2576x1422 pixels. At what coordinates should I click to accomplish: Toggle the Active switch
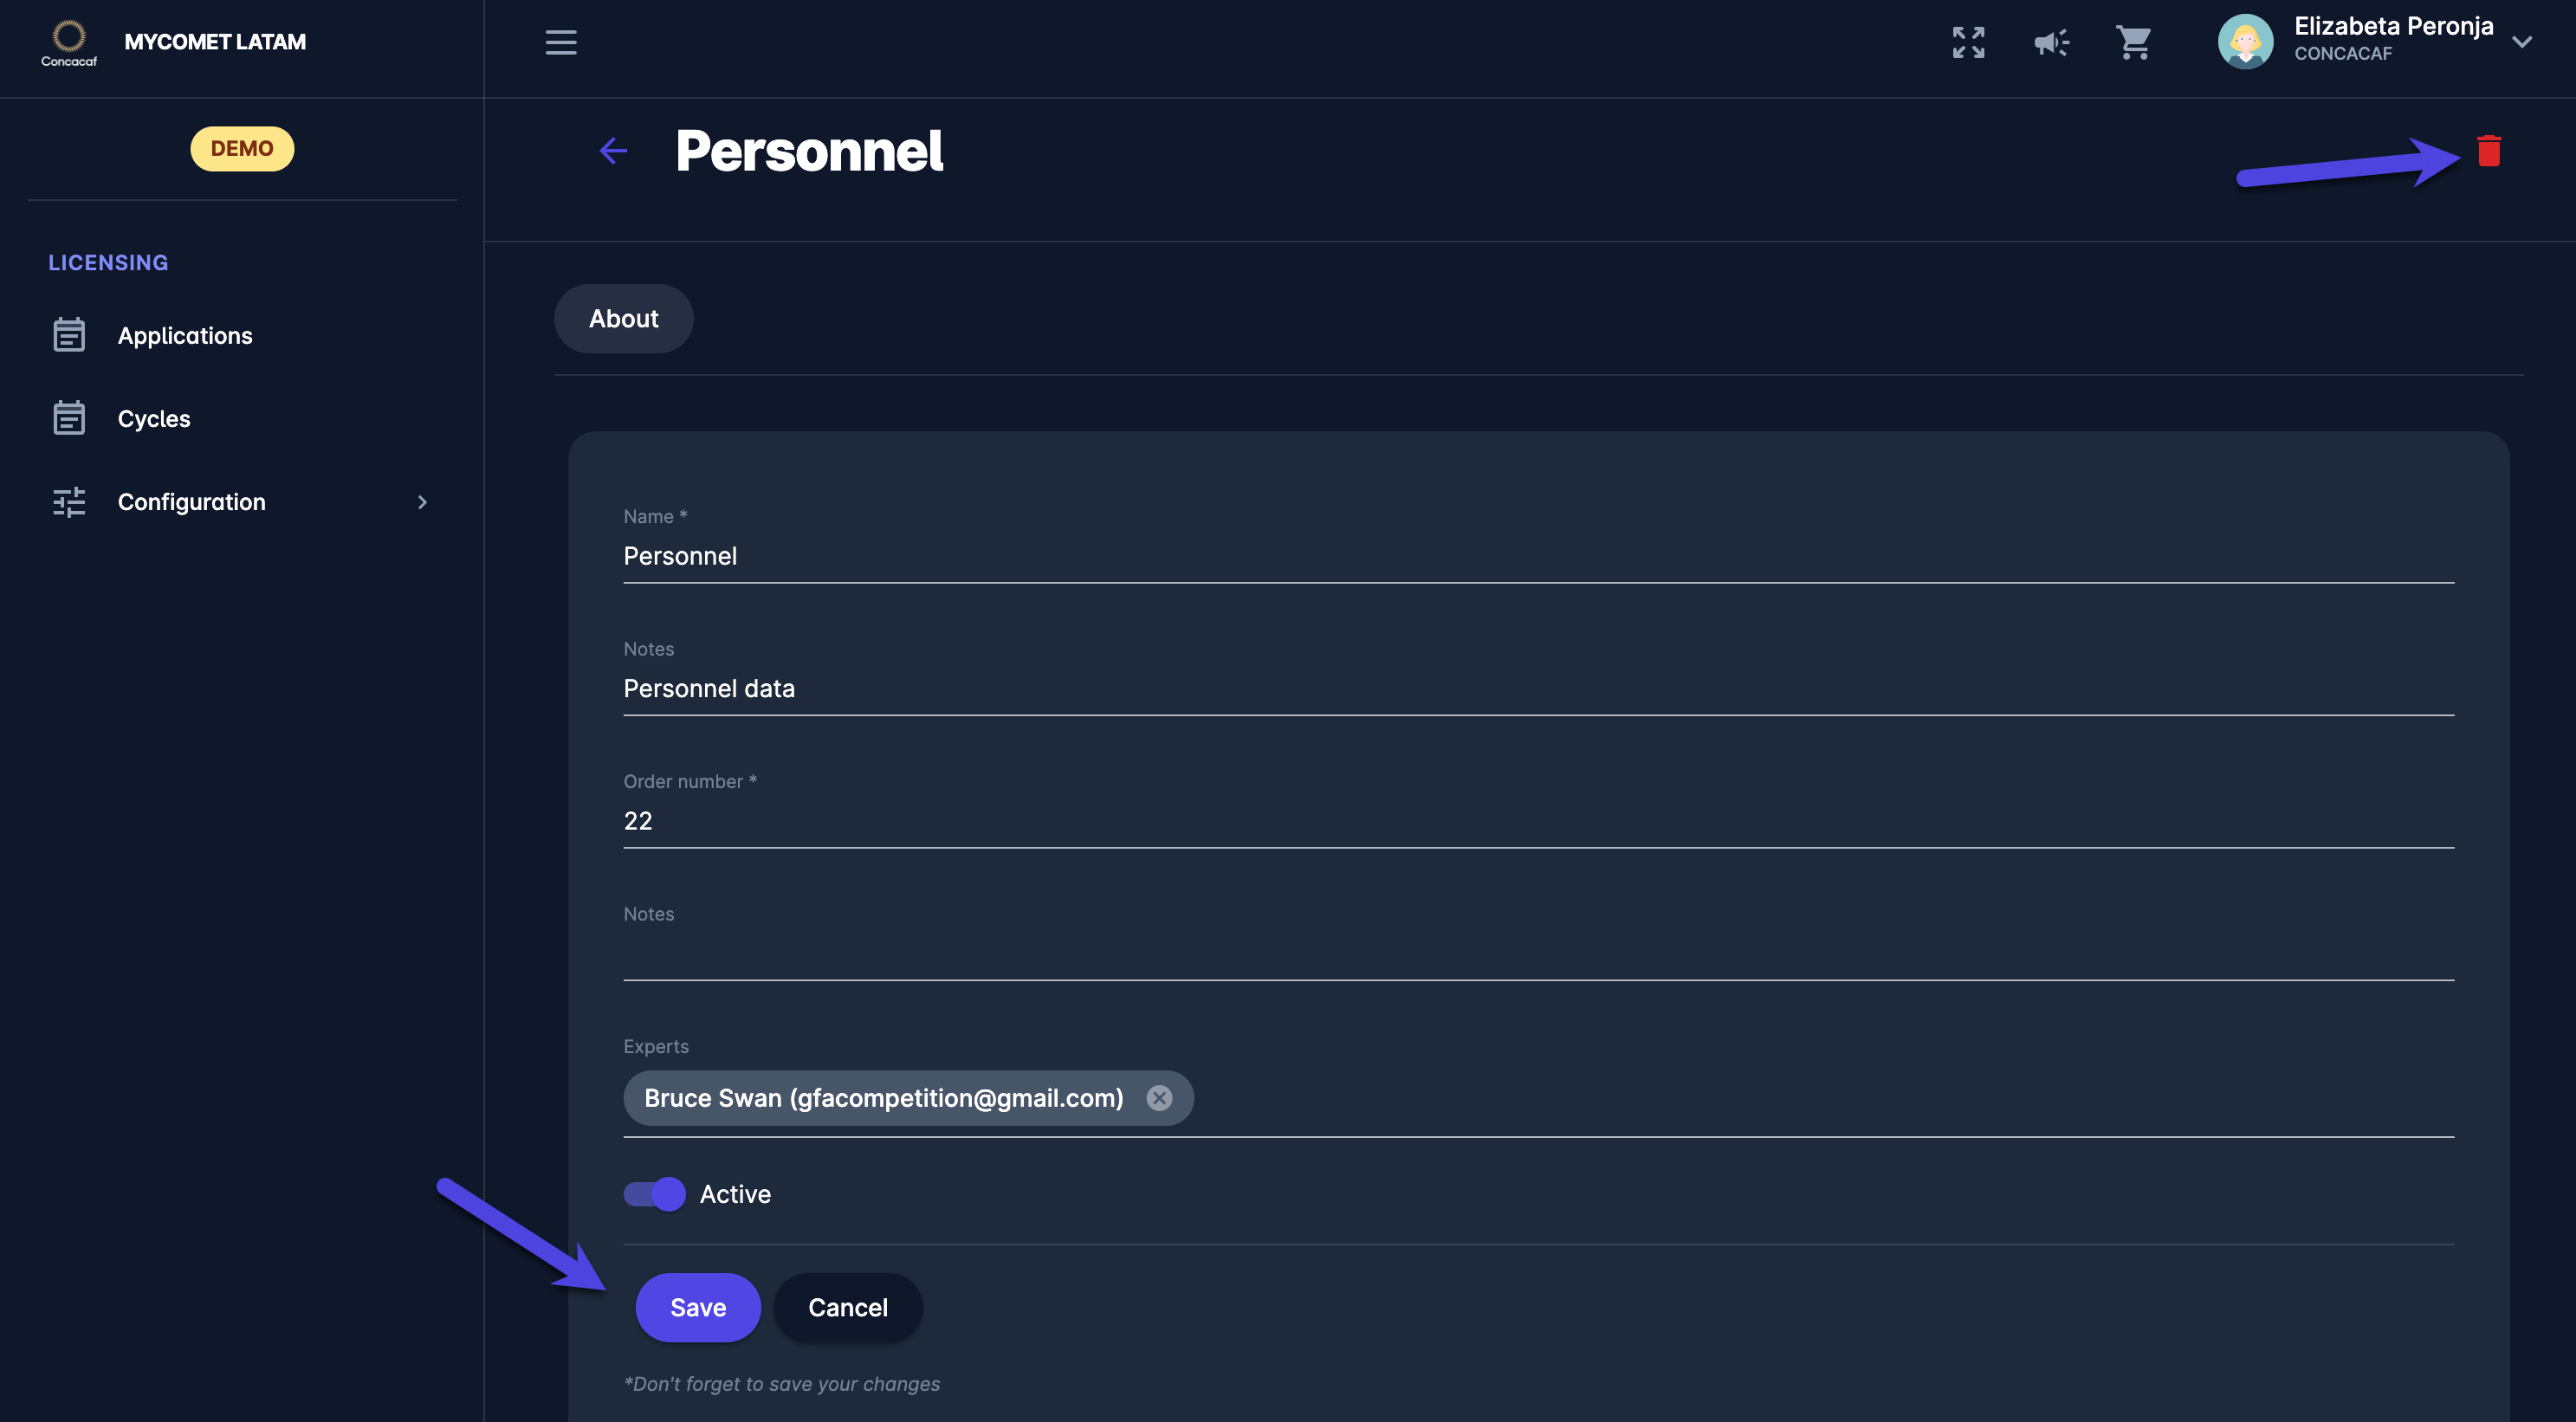pyautogui.click(x=655, y=1194)
